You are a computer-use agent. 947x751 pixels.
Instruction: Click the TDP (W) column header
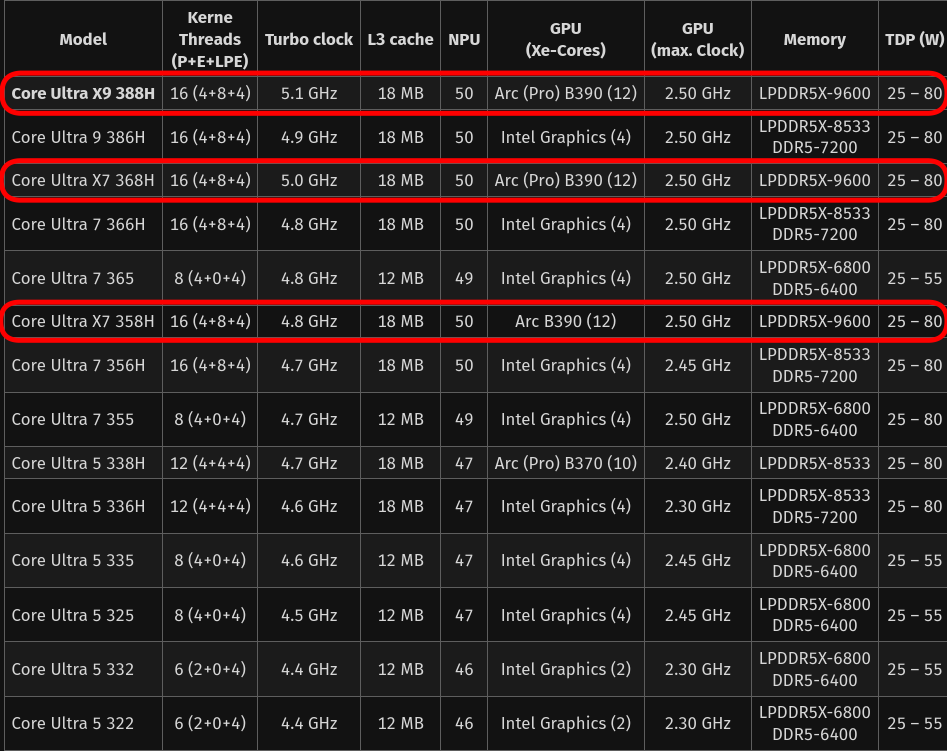pos(914,39)
